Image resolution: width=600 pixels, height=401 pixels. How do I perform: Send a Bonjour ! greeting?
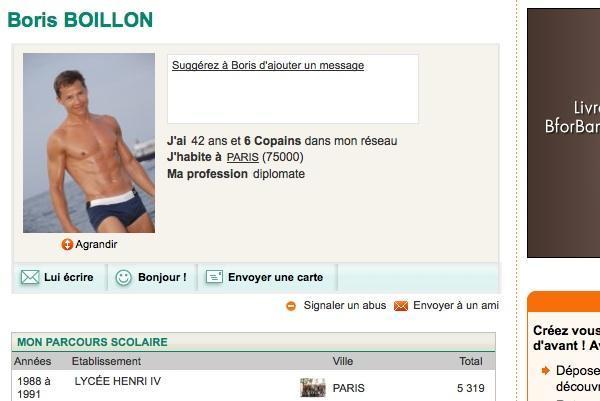coord(153,277)
